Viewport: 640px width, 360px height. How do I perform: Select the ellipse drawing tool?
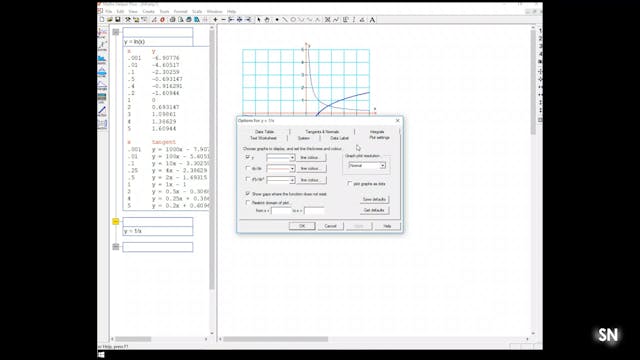click(293, 20)
